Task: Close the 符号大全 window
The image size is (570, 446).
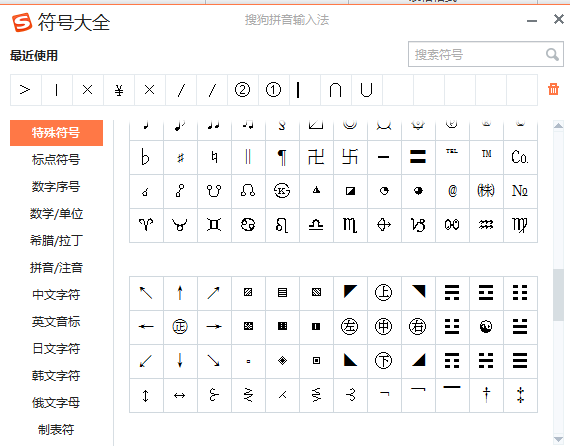Action: [559, 19]
